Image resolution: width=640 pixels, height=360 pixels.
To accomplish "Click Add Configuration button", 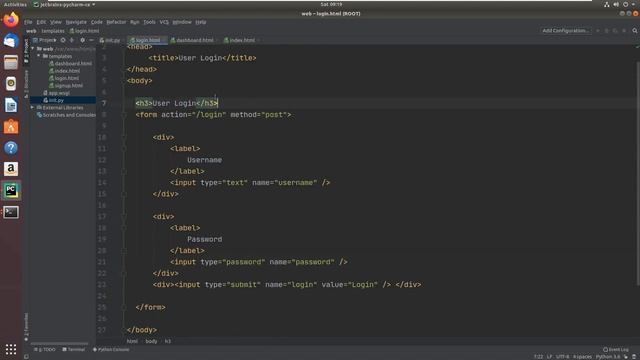I will [565, 31].
